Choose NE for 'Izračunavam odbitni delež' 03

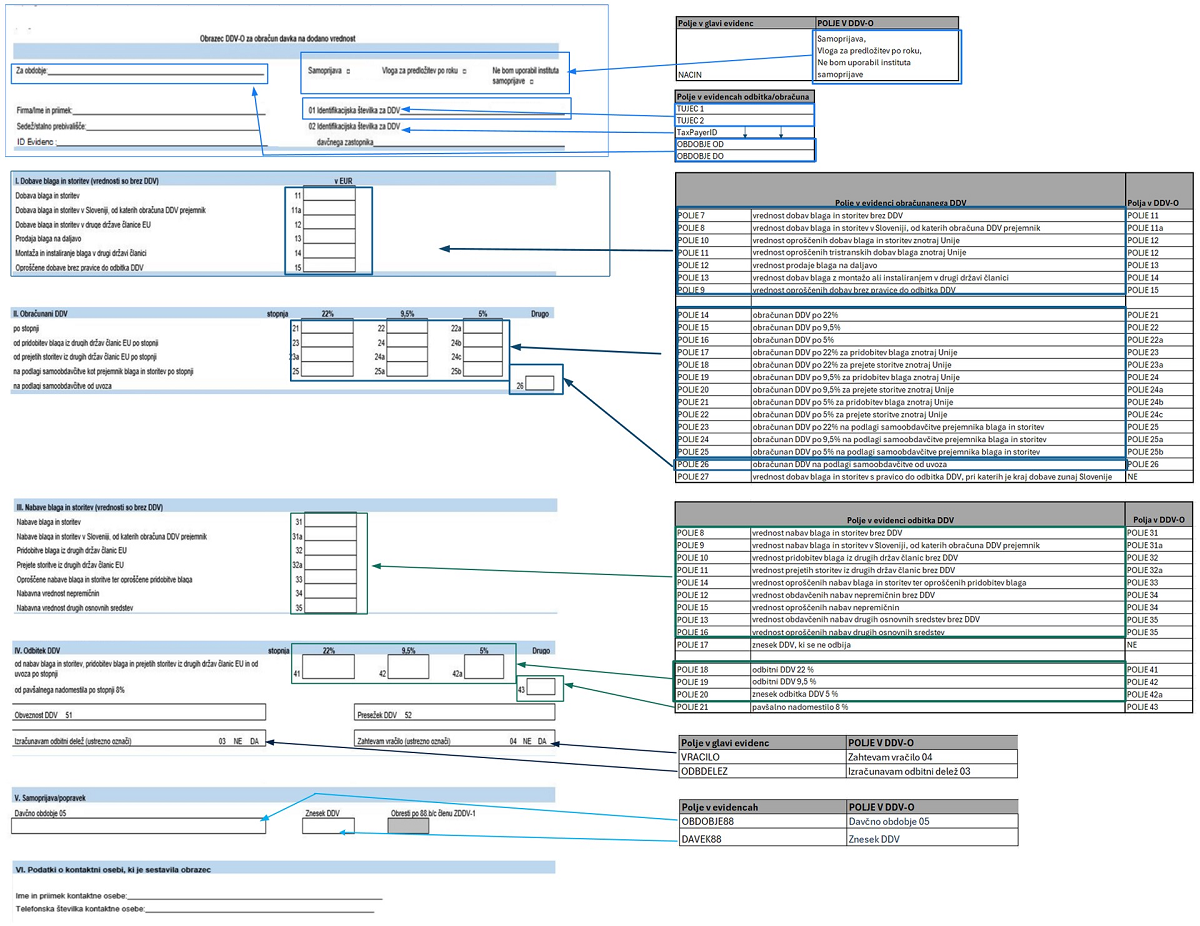coord(238,741)
